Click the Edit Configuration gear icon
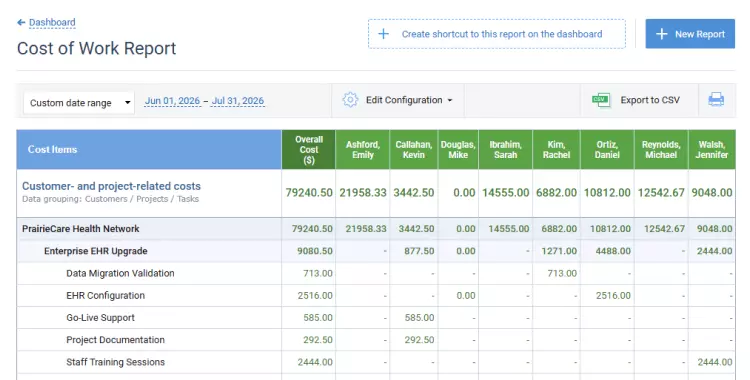This screenshot has width=750, height=380. click(350, 100)
